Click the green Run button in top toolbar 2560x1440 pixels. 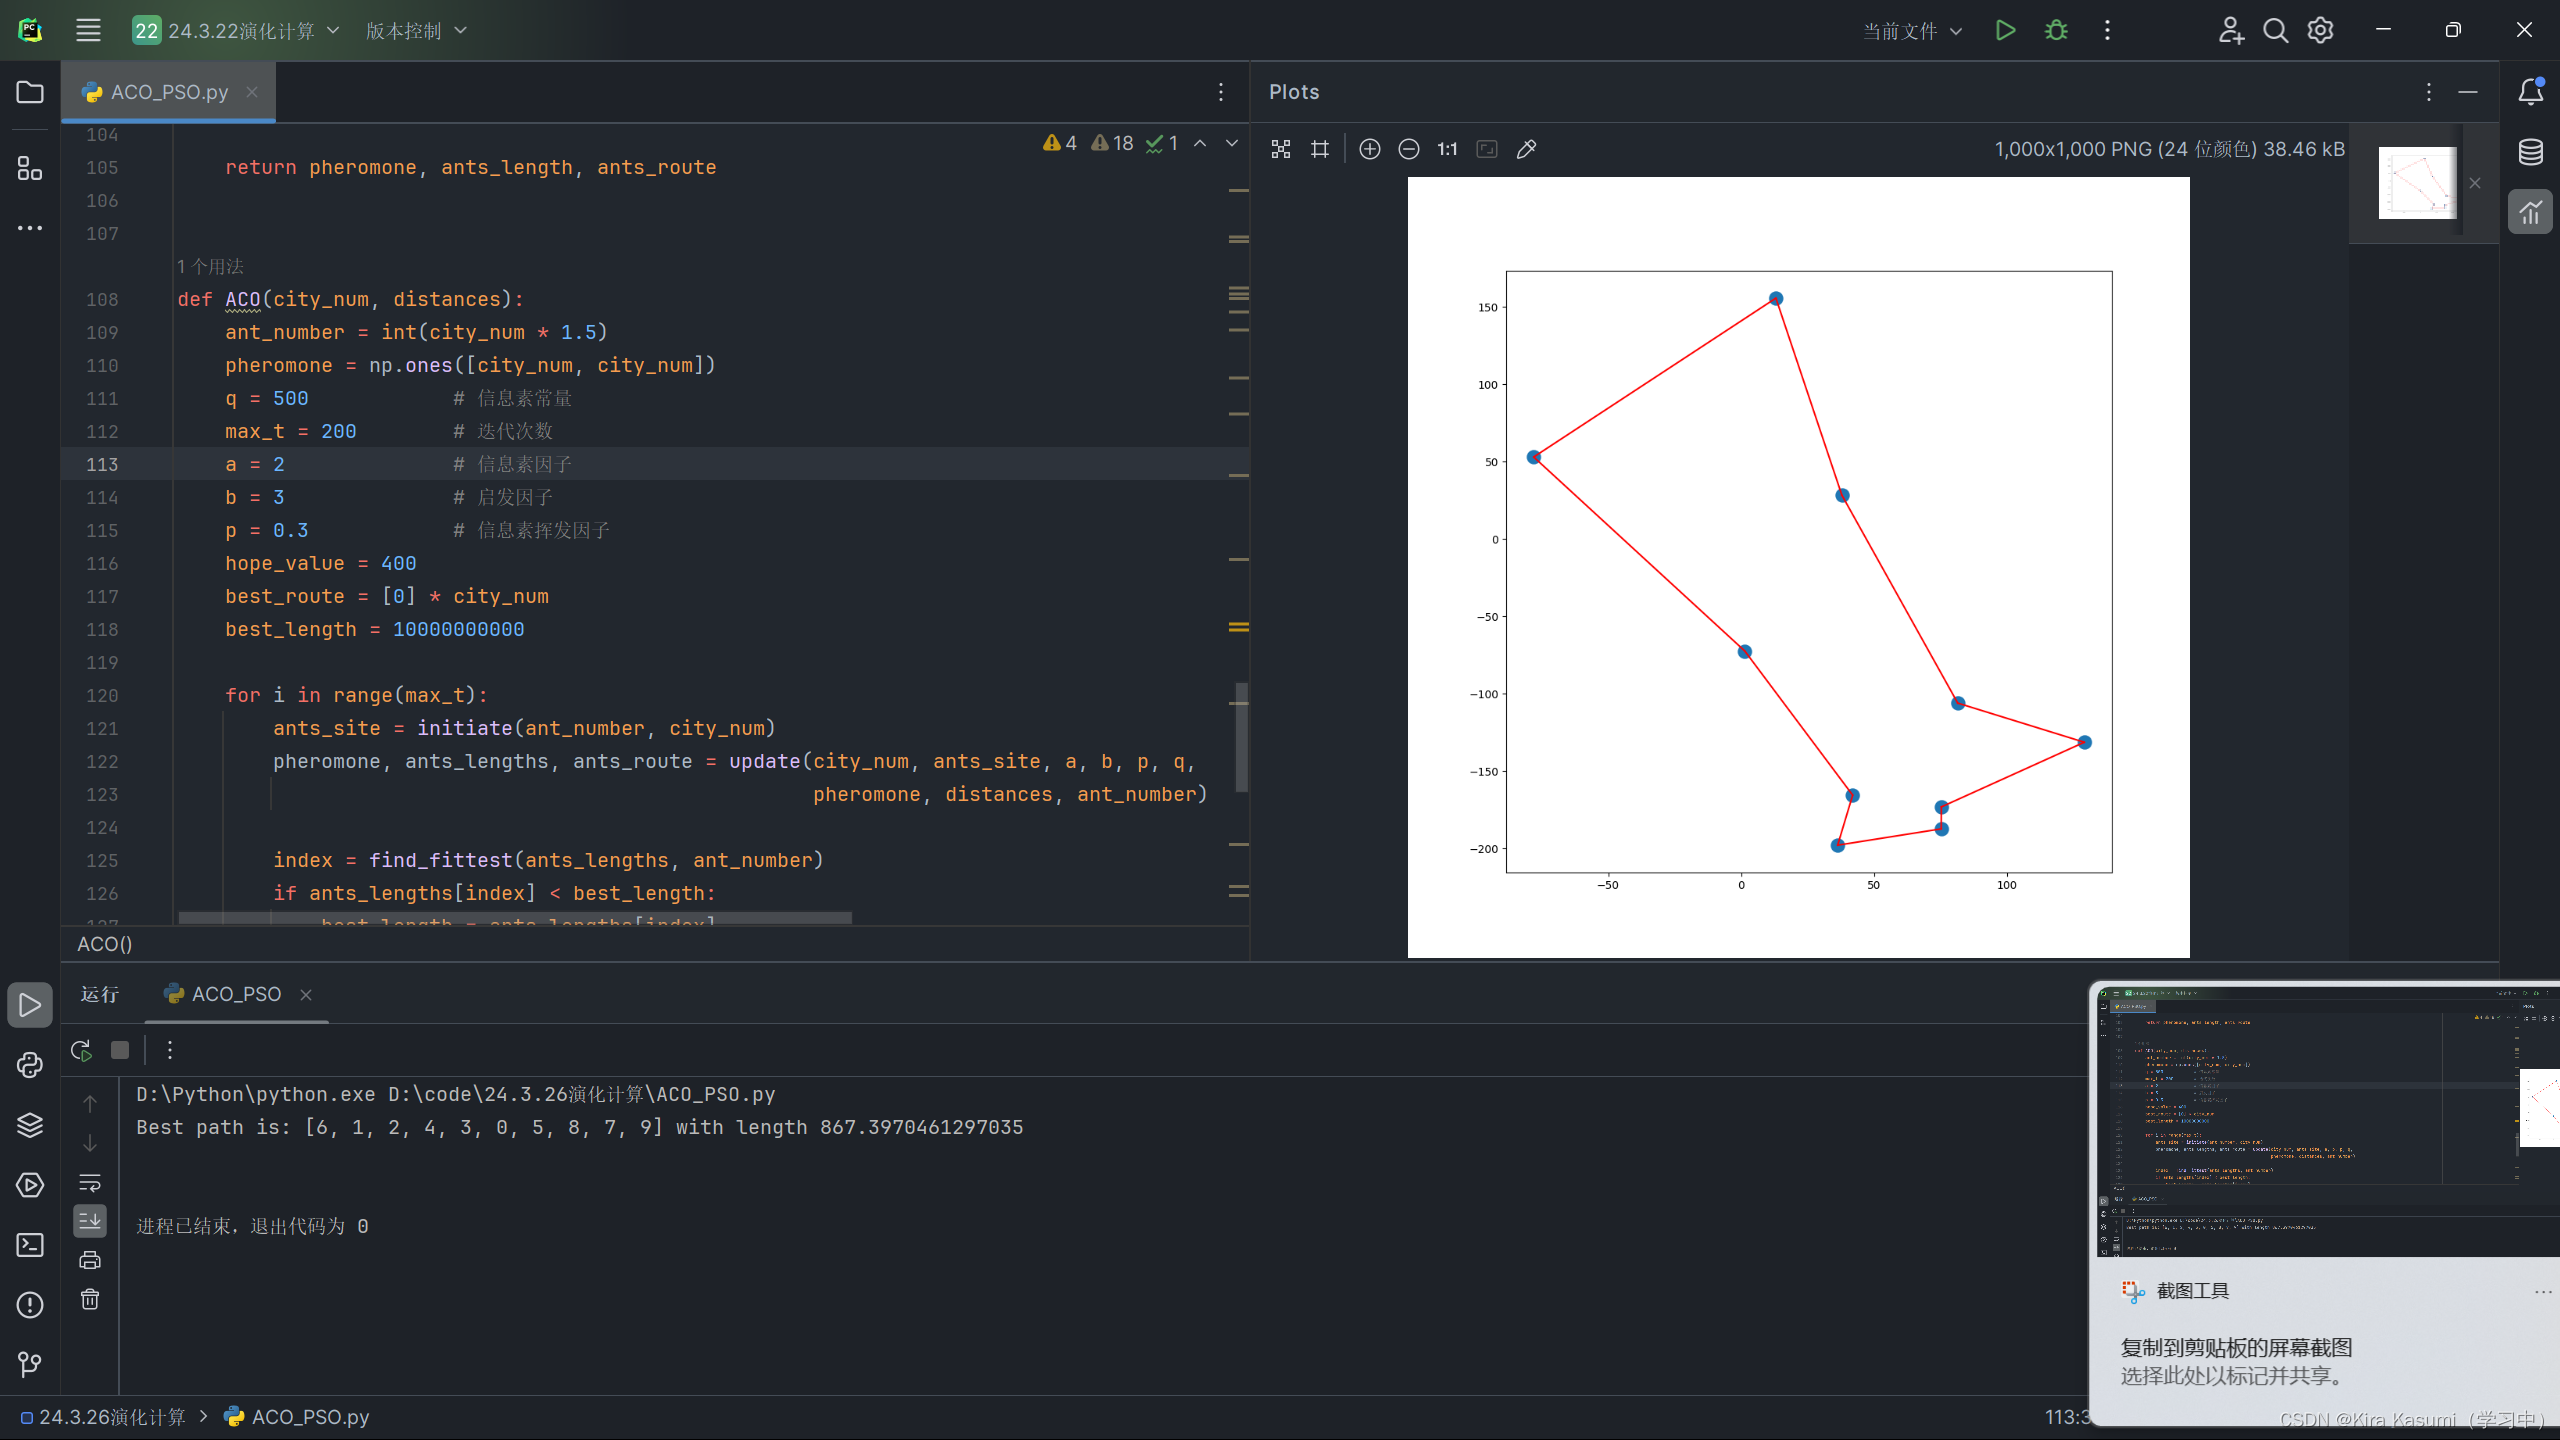tap(2005, 30)
